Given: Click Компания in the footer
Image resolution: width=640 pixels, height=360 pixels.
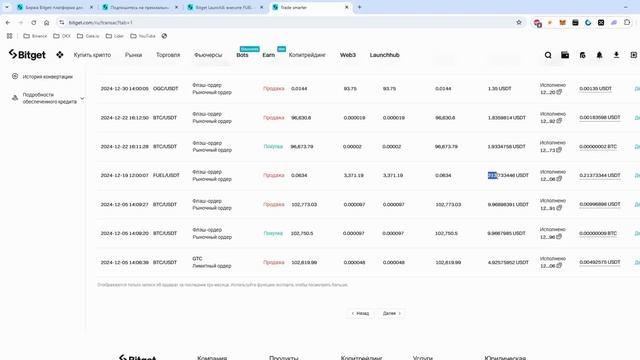Looking at the screenshot, I should pyautogui.click(x=212, y=358).
